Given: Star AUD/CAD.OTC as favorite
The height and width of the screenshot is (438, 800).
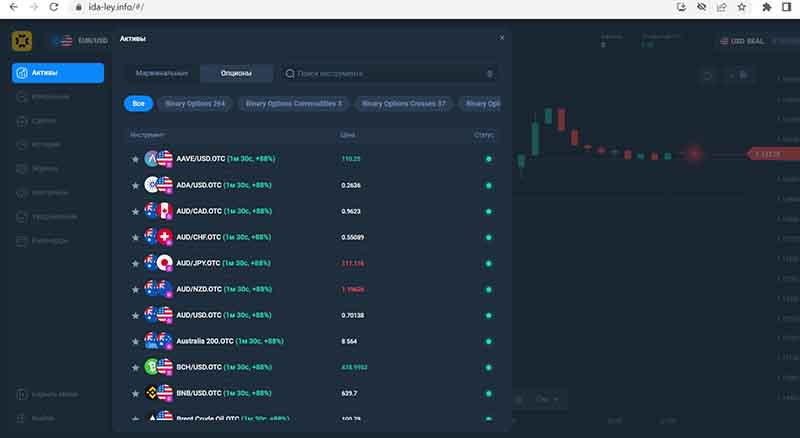Looking at the screenshot, I should [135, 211].
